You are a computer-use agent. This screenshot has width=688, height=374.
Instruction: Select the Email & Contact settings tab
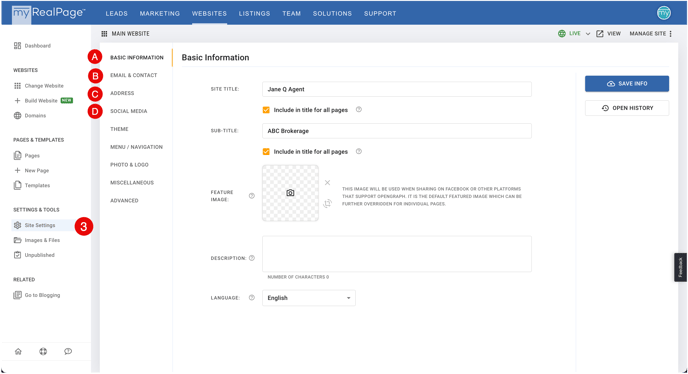[134, 75]
